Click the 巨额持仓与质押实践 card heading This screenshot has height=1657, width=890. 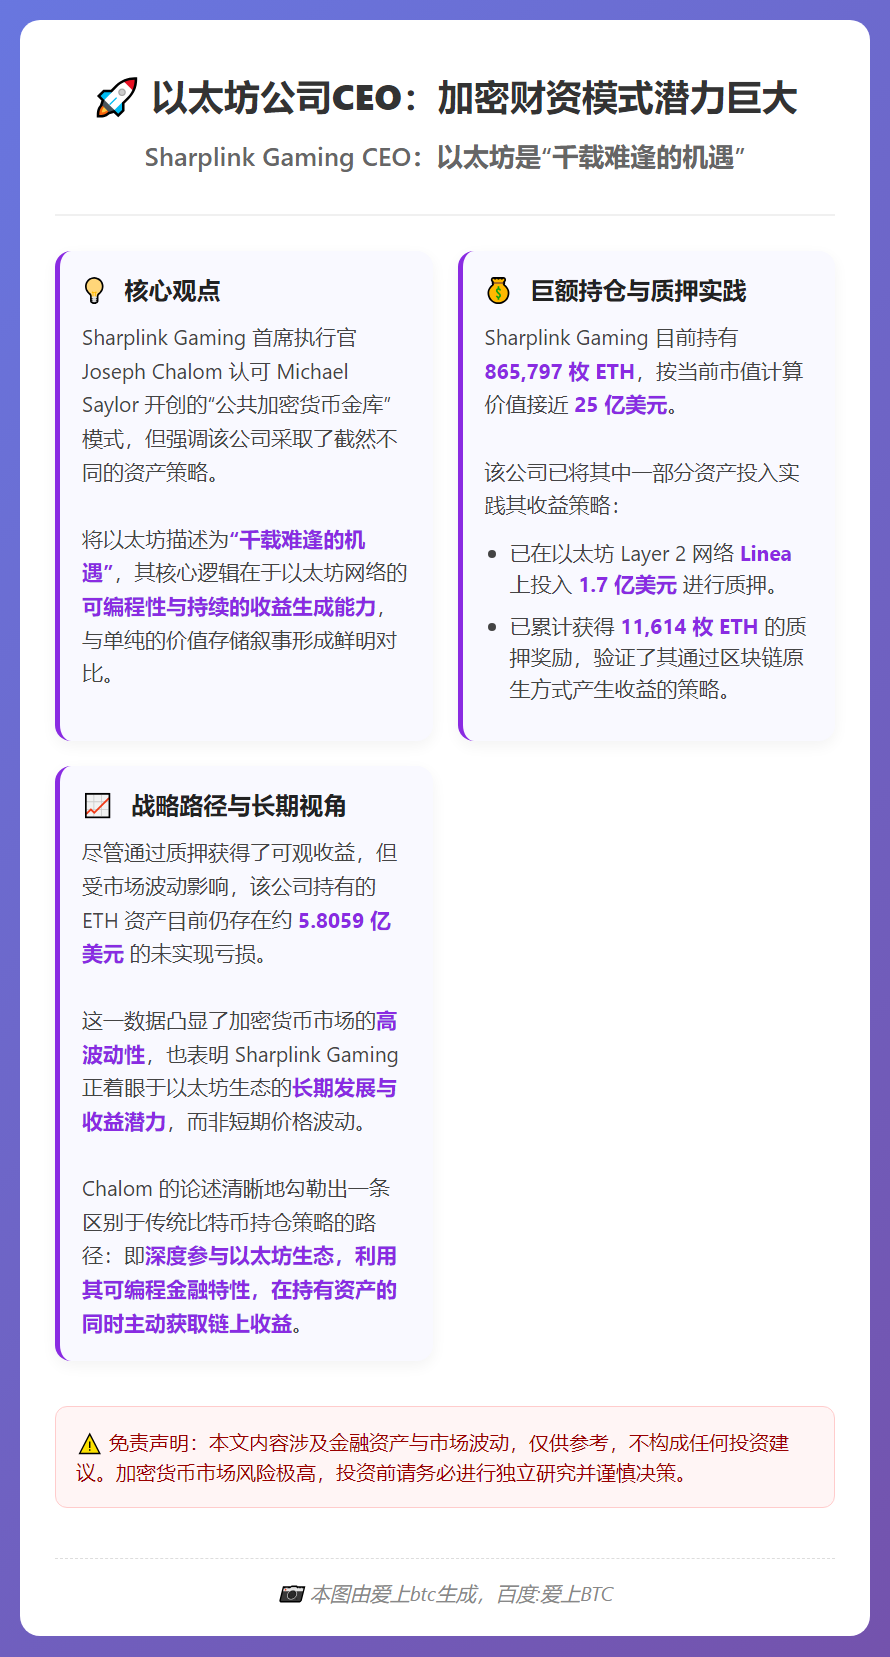coord(638,291)
